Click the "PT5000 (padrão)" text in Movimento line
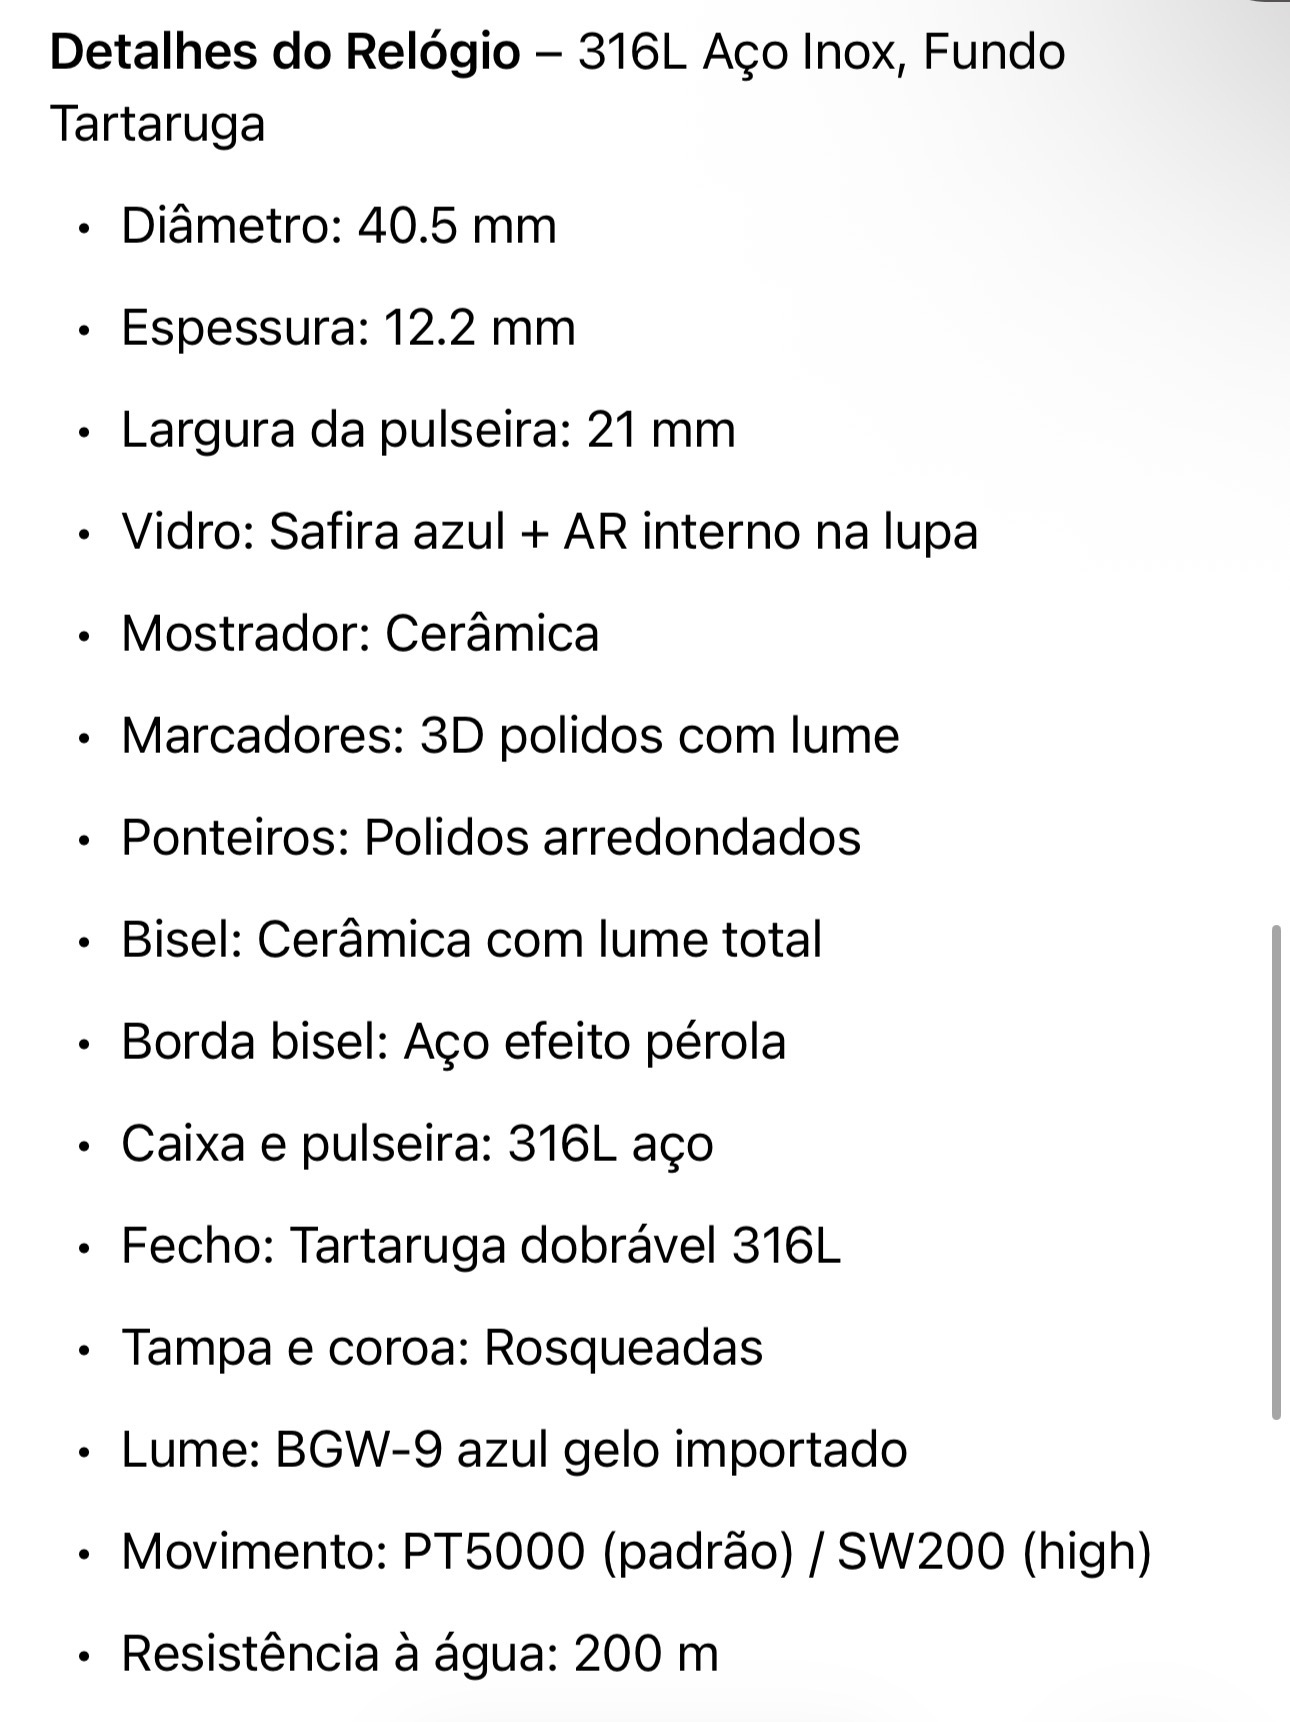The image size is (1290, 1722). (598, 1552)
